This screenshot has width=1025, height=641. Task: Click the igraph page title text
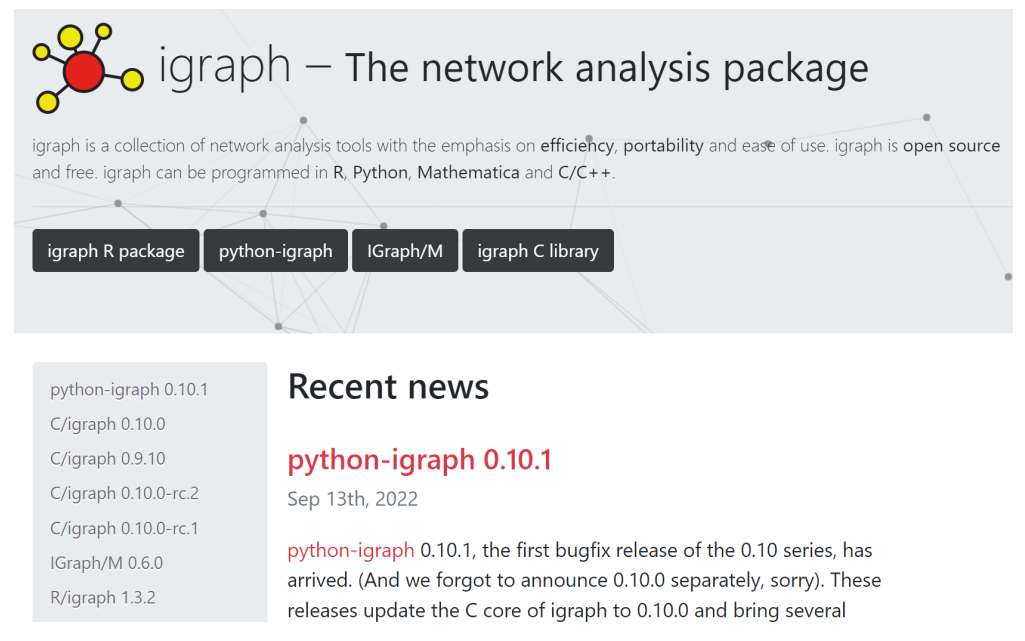[x=512, y=67]
